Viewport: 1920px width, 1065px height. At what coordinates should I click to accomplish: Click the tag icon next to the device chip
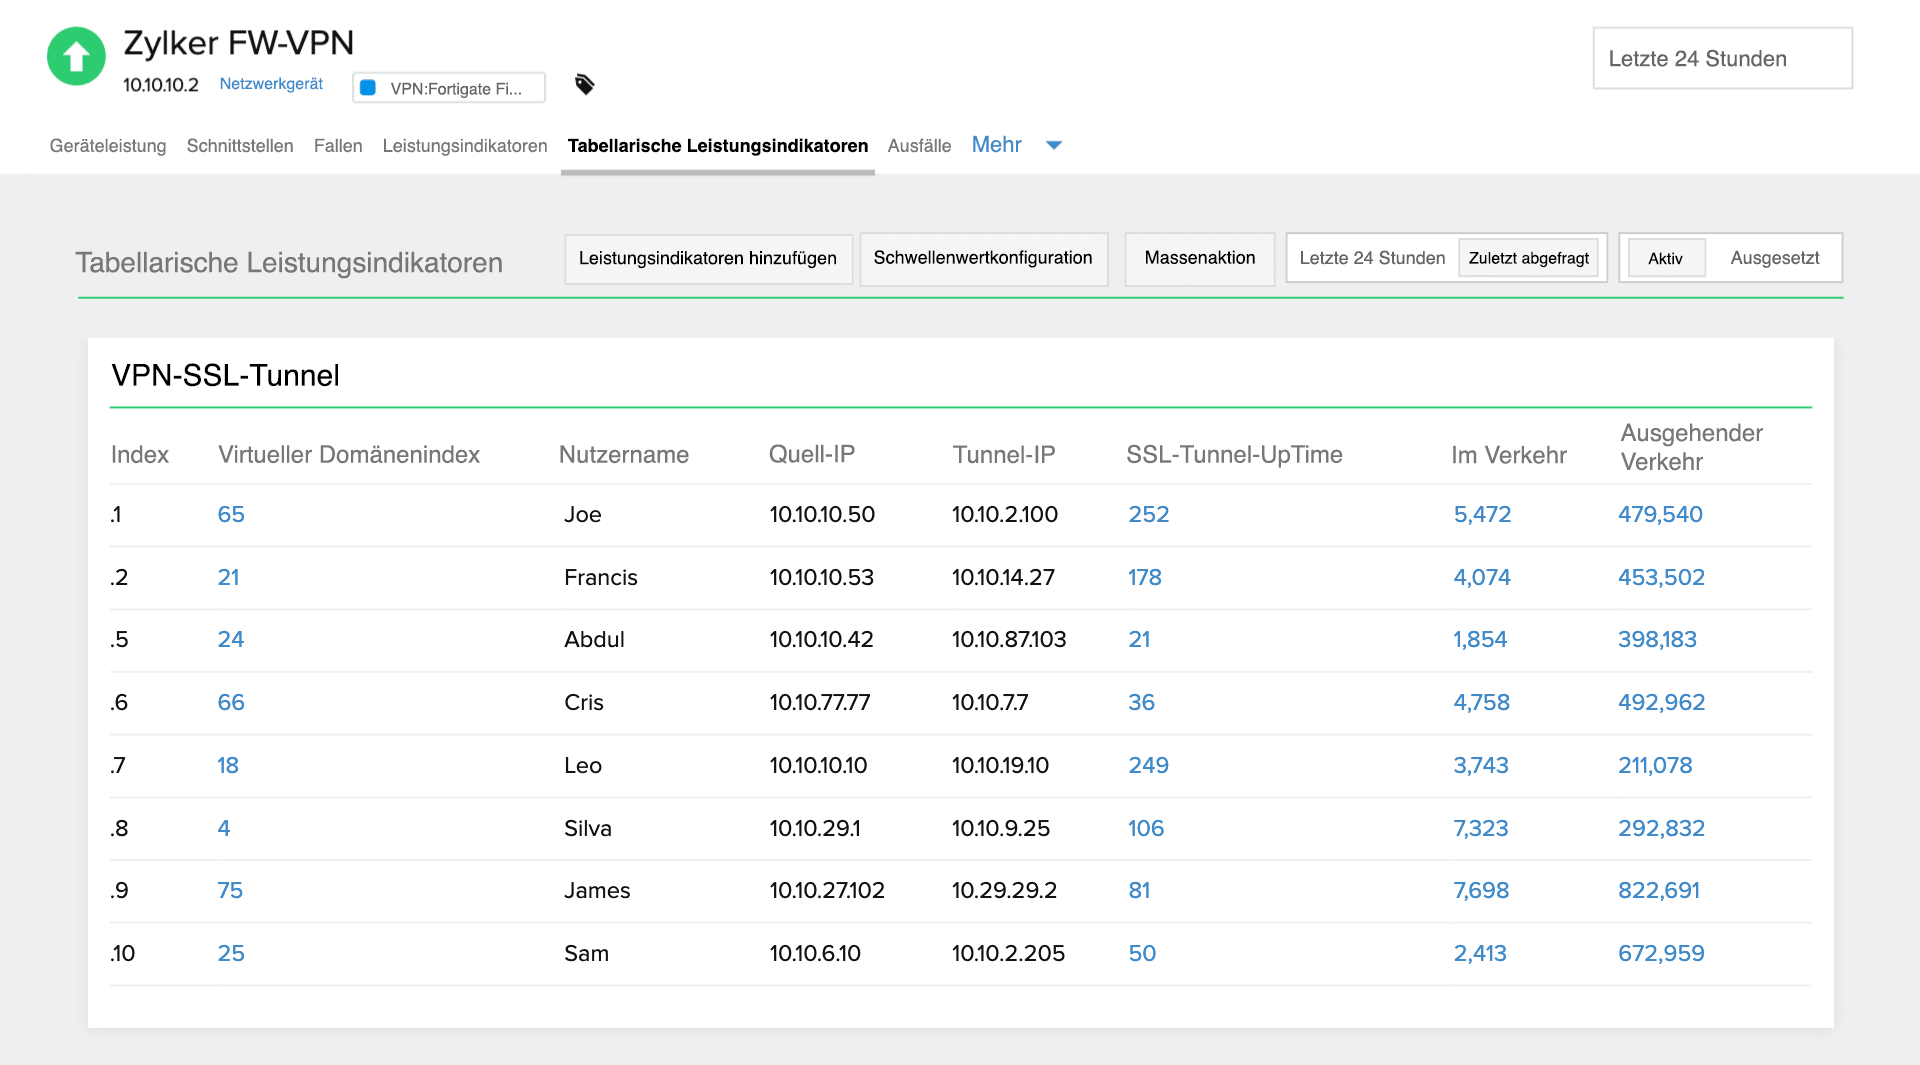pos(585,86)
